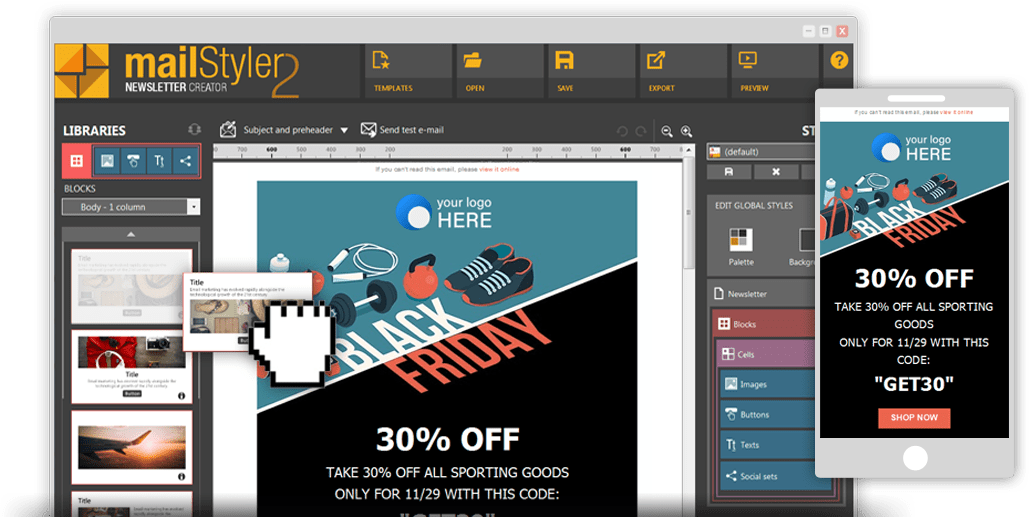Open the Background color swatch
The width and height of the screenshot is (1029, 517).
click(807, 240)
